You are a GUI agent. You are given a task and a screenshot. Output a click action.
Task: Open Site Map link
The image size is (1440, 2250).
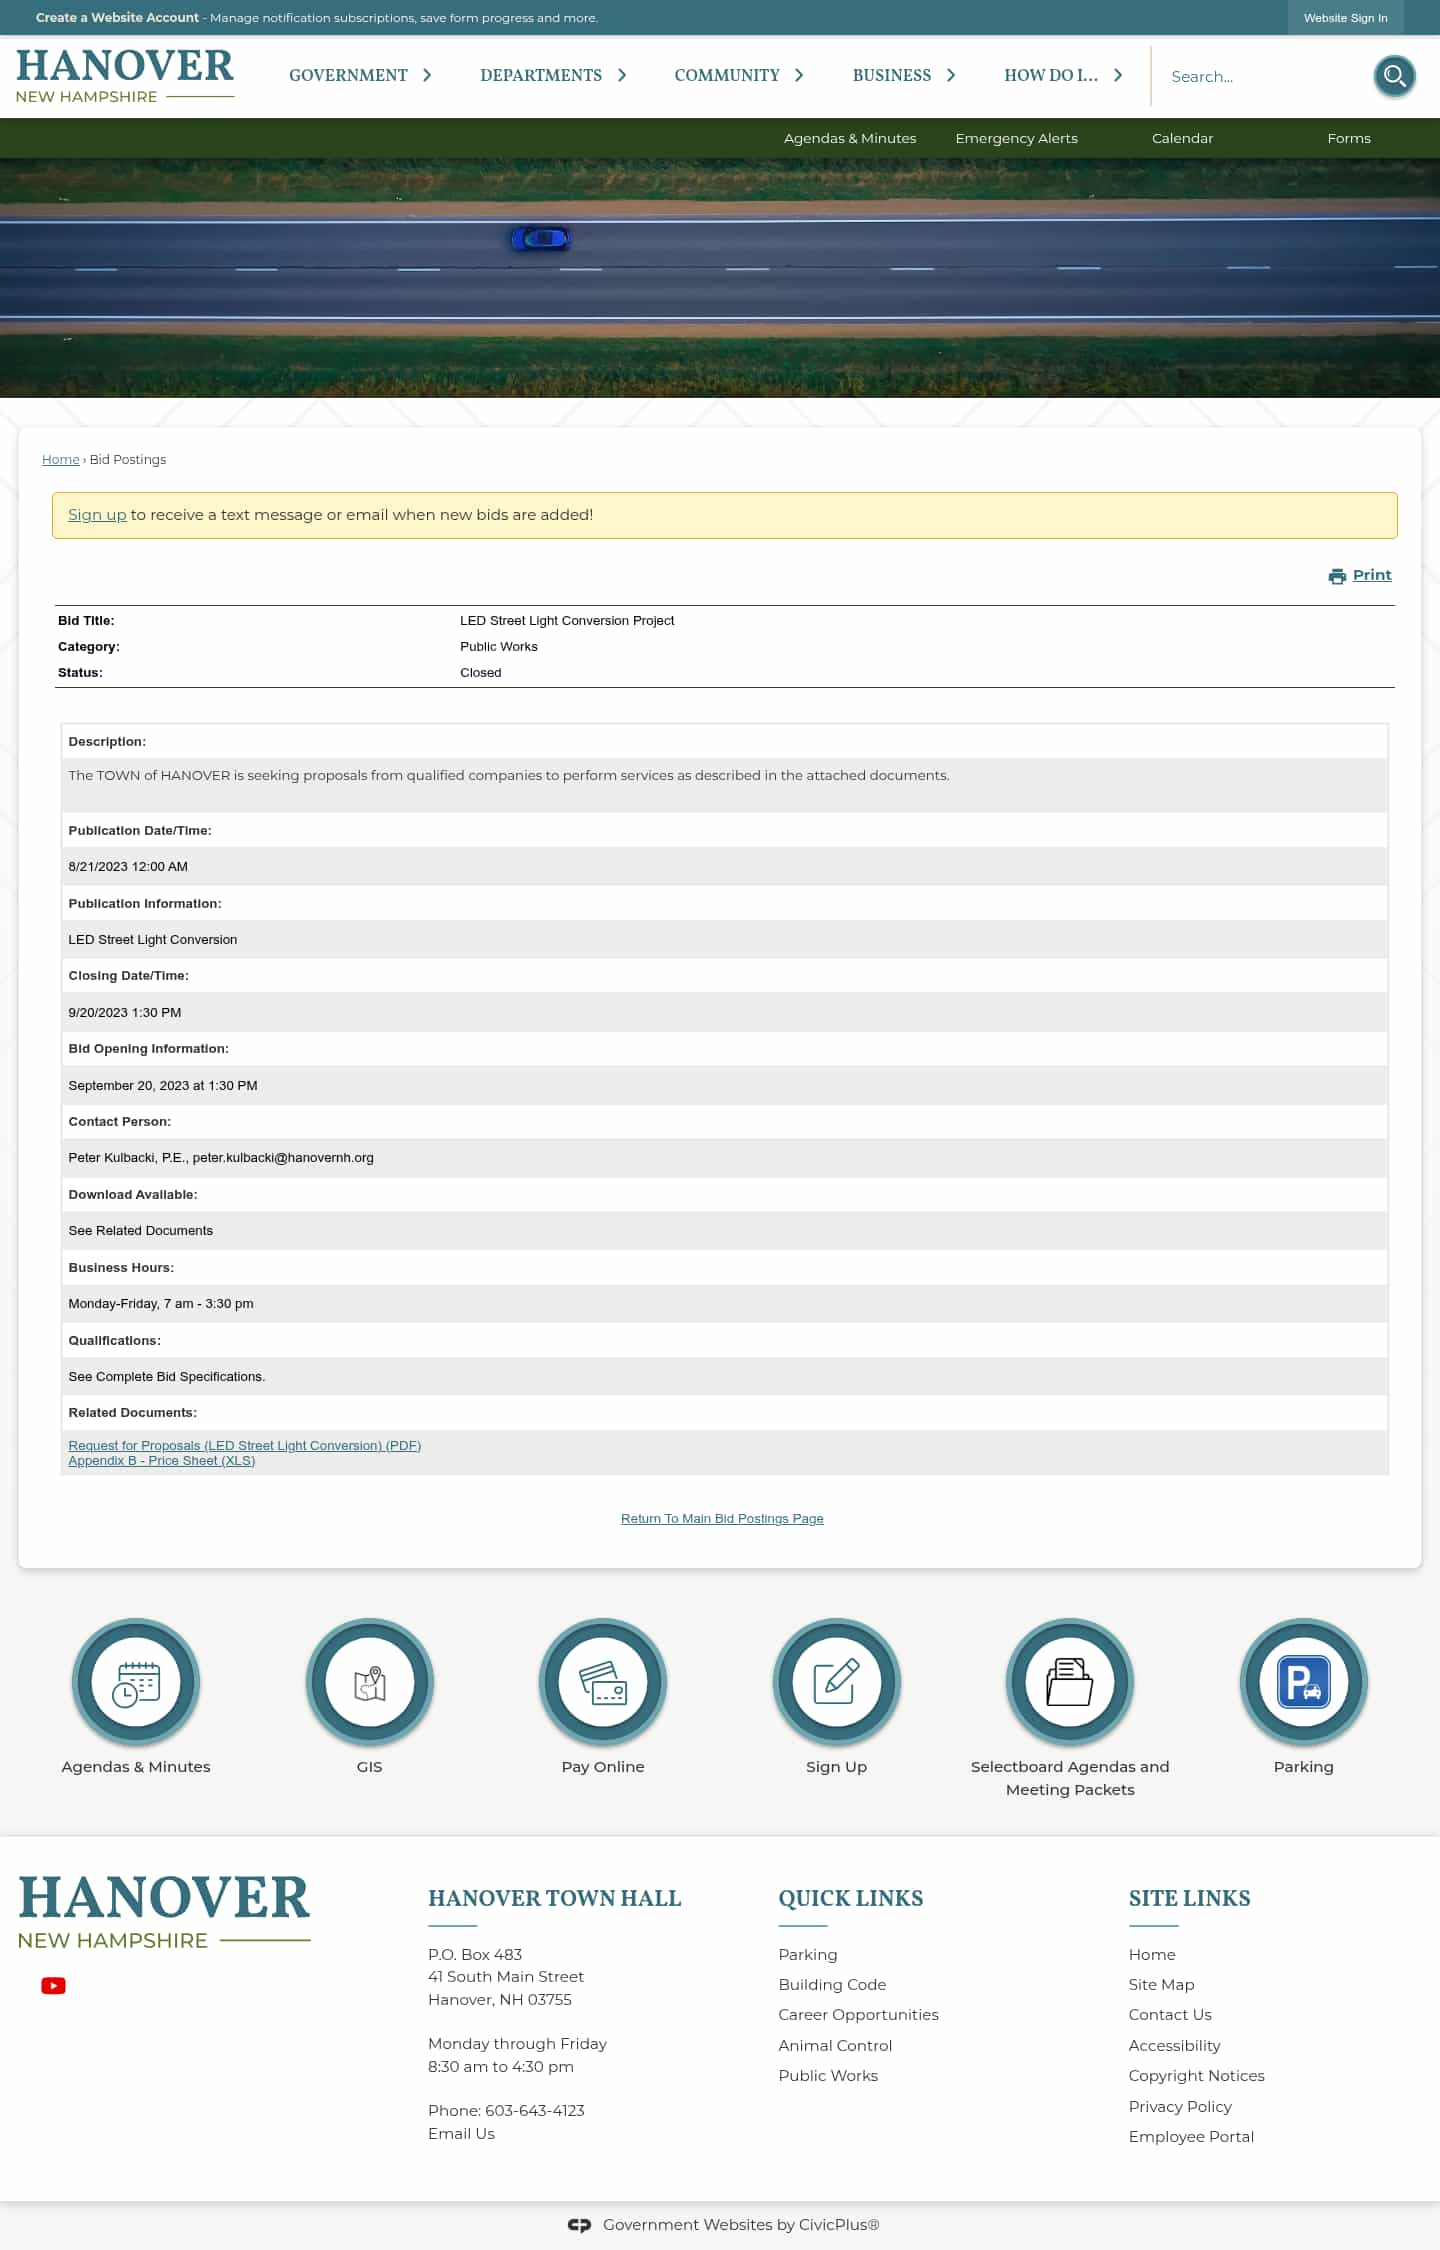[1161, 1985]
